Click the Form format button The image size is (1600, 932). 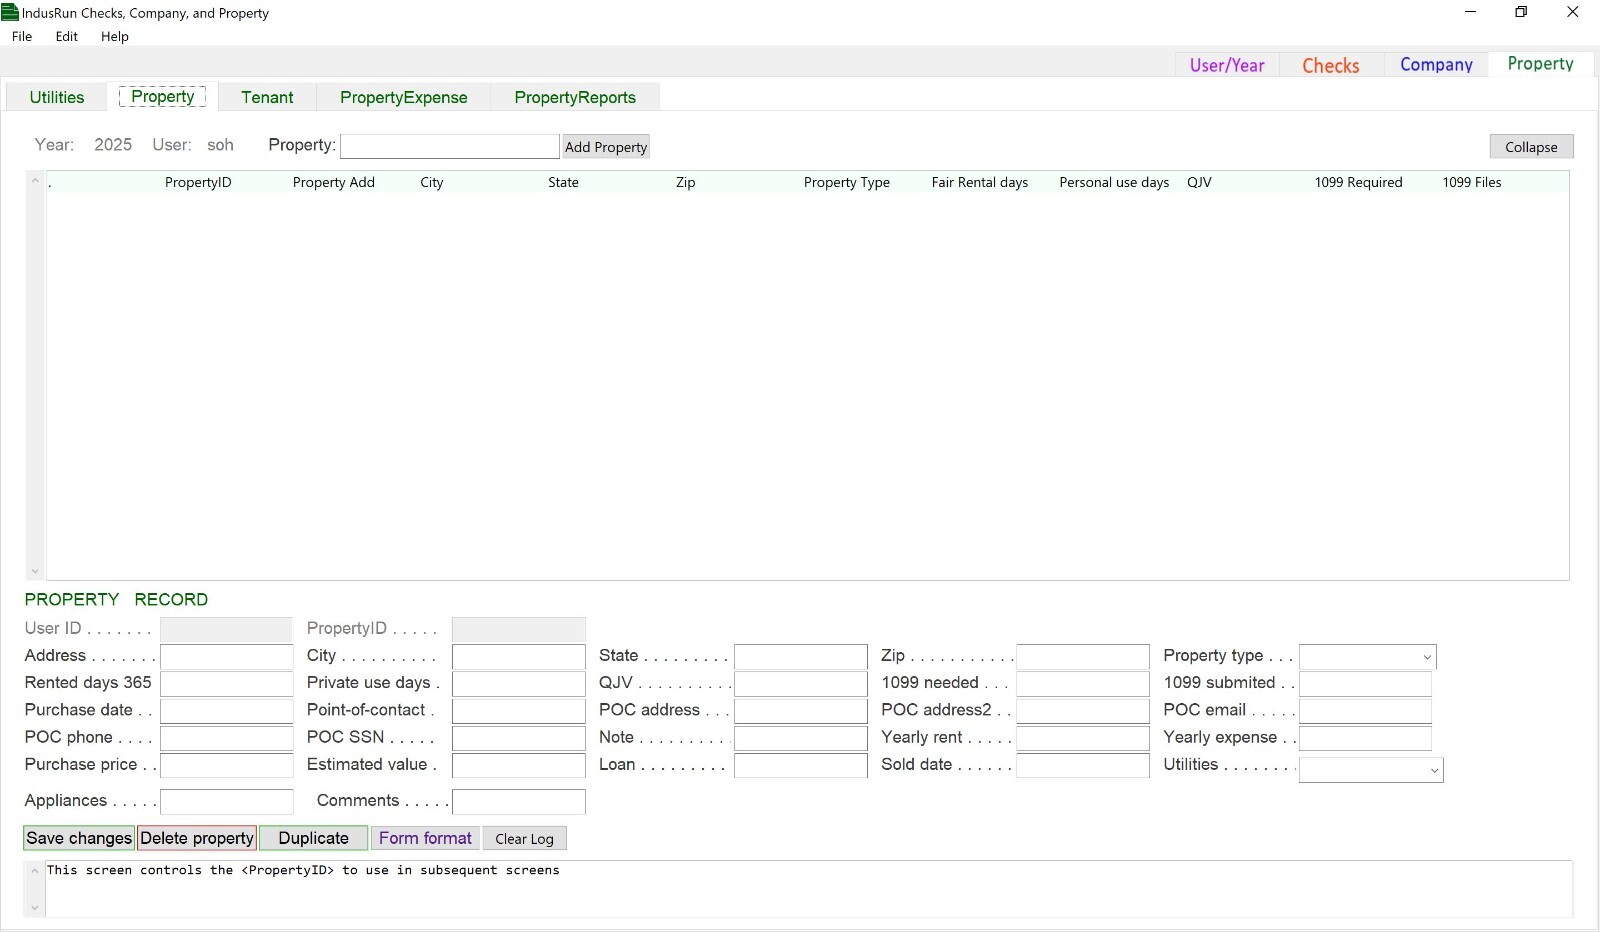click(x=425, y=838)
